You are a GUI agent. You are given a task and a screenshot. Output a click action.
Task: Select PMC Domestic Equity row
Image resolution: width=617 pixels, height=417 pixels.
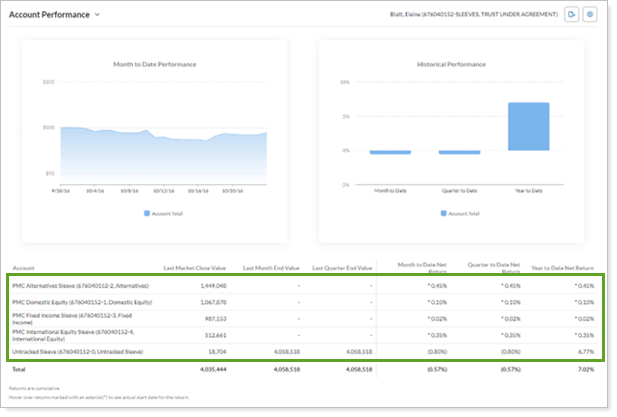click(x=82, y=301)
